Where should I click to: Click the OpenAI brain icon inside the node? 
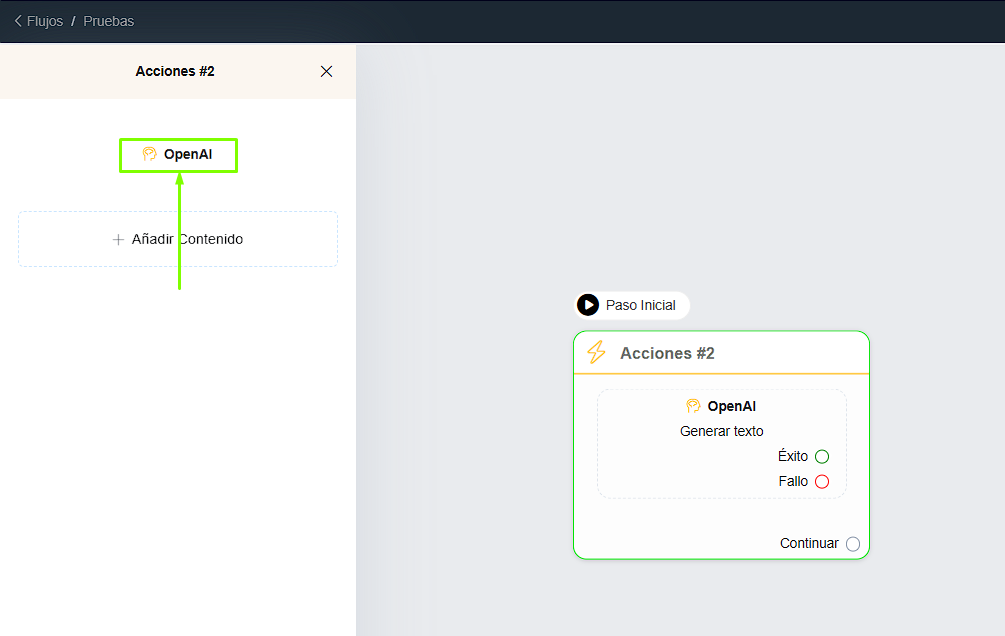693,406
